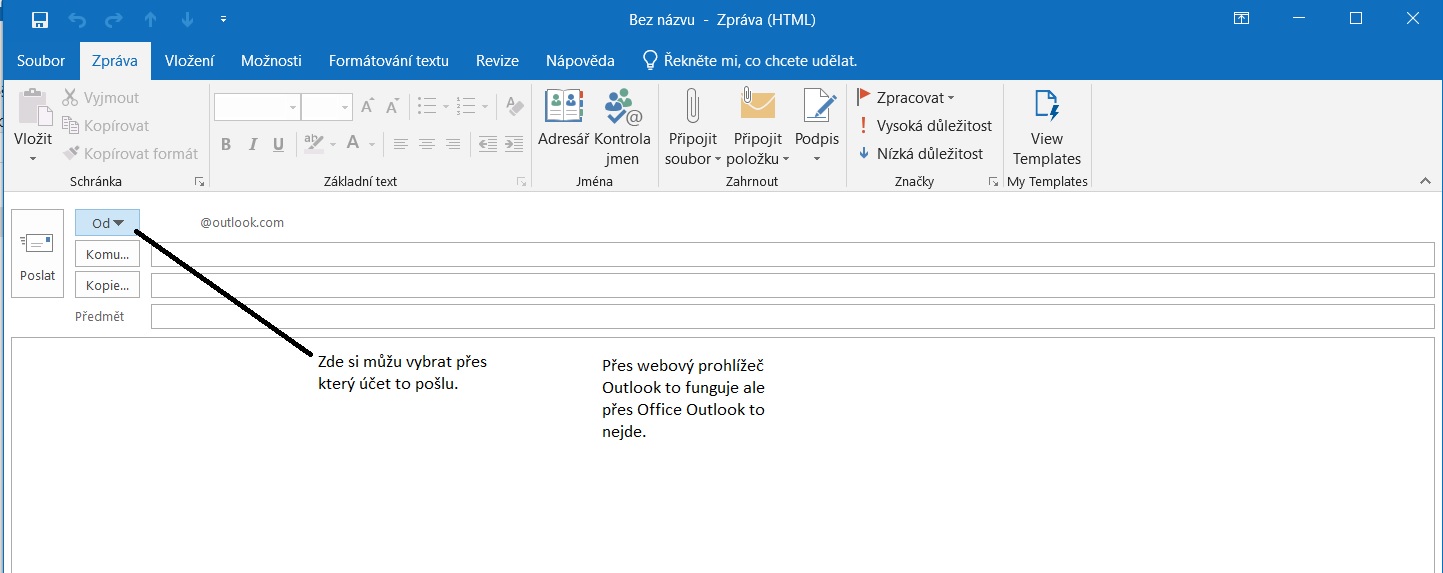
Task: Toggle Nízká důležitost low importance
Action: click(920, 154)
